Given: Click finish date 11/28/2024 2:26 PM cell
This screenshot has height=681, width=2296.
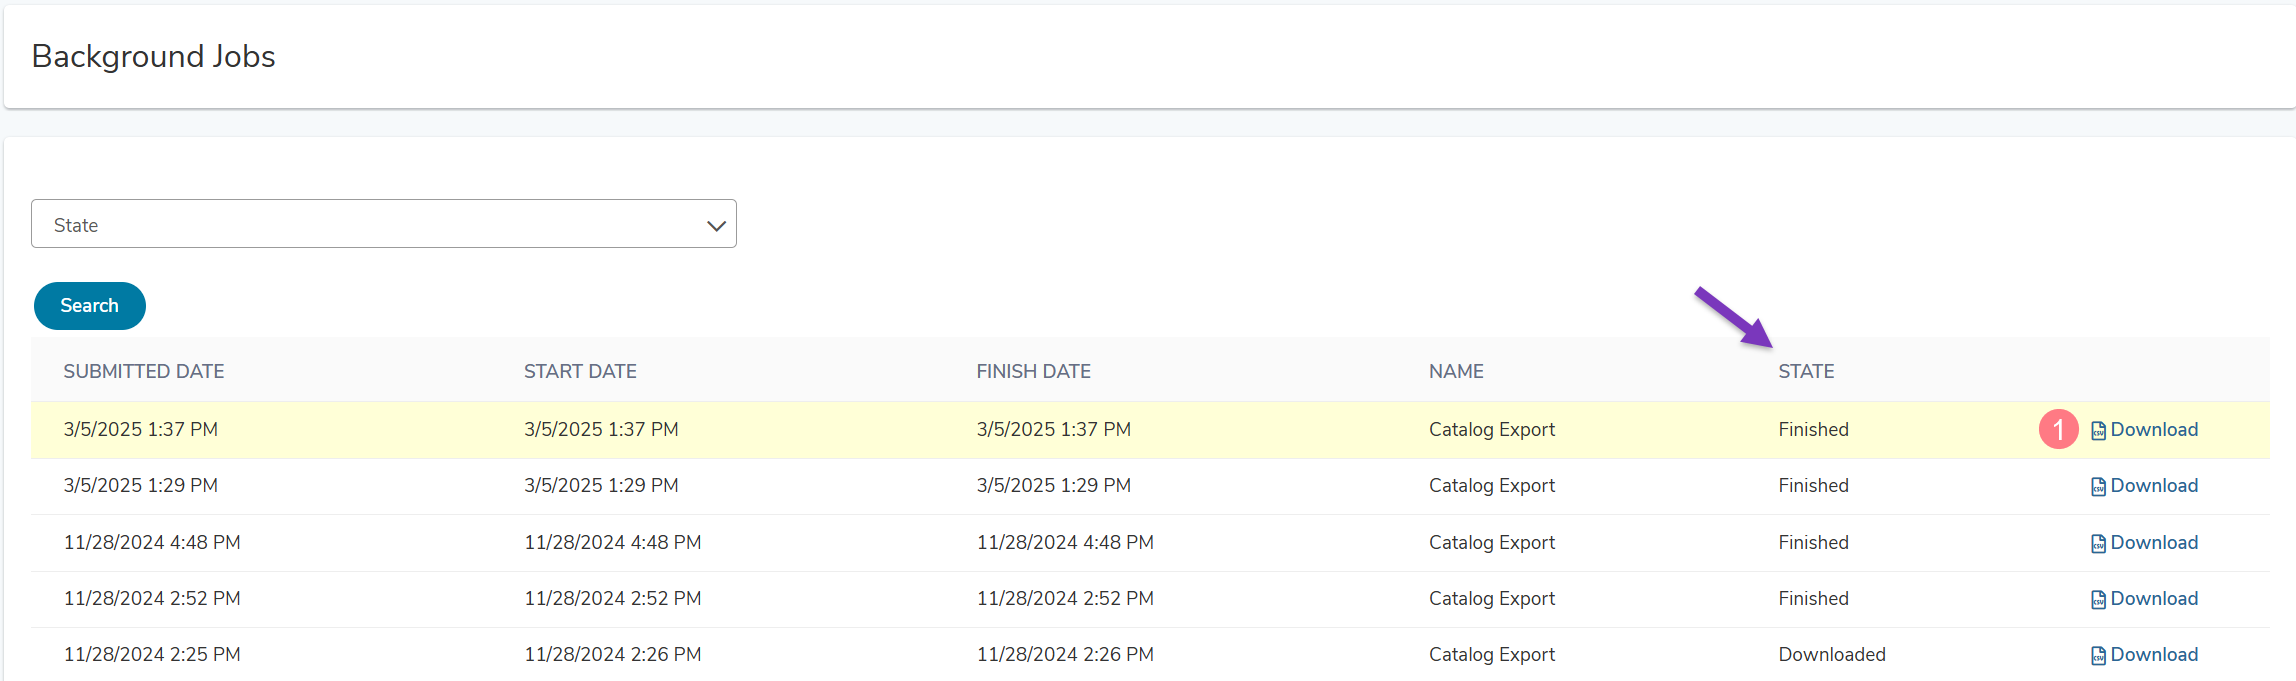Looking at the screenshot, I should coord(1065,654).
